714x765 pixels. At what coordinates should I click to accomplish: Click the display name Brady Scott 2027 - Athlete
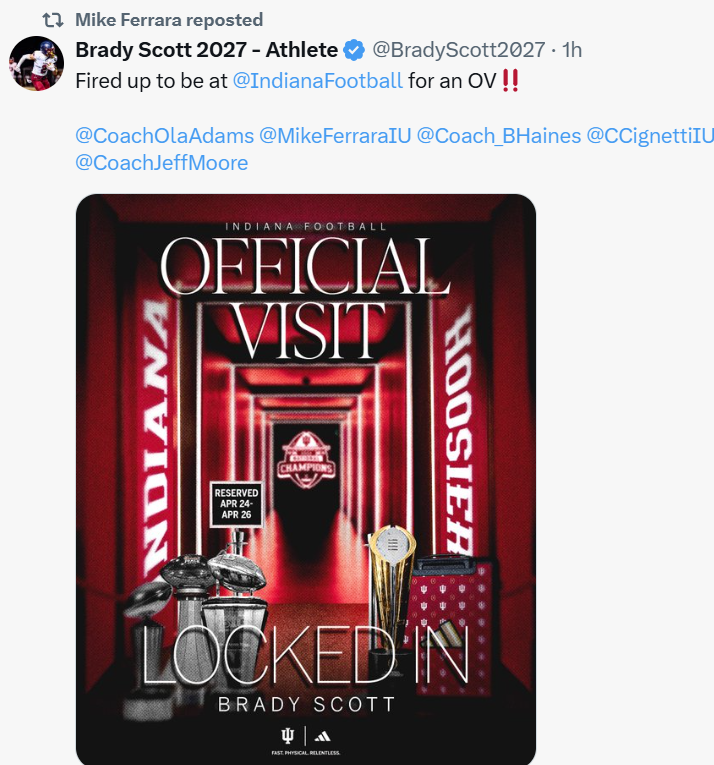(206, 50)
